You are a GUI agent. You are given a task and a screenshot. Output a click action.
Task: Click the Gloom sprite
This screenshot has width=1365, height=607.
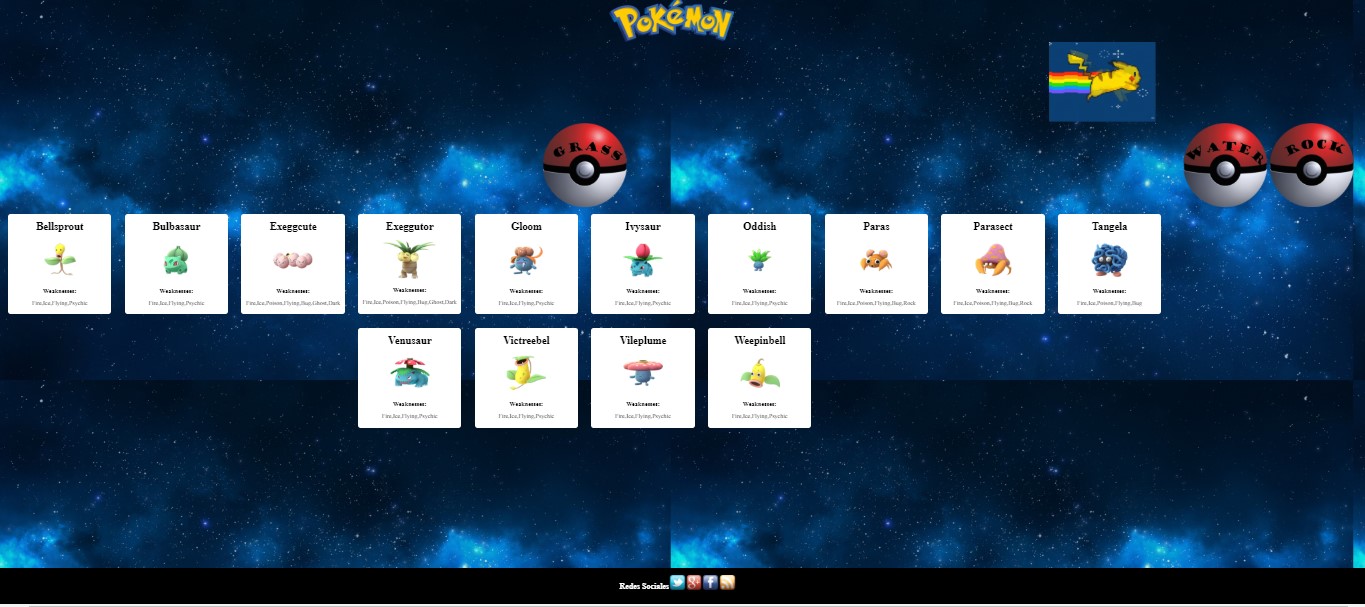coord(526,260)
